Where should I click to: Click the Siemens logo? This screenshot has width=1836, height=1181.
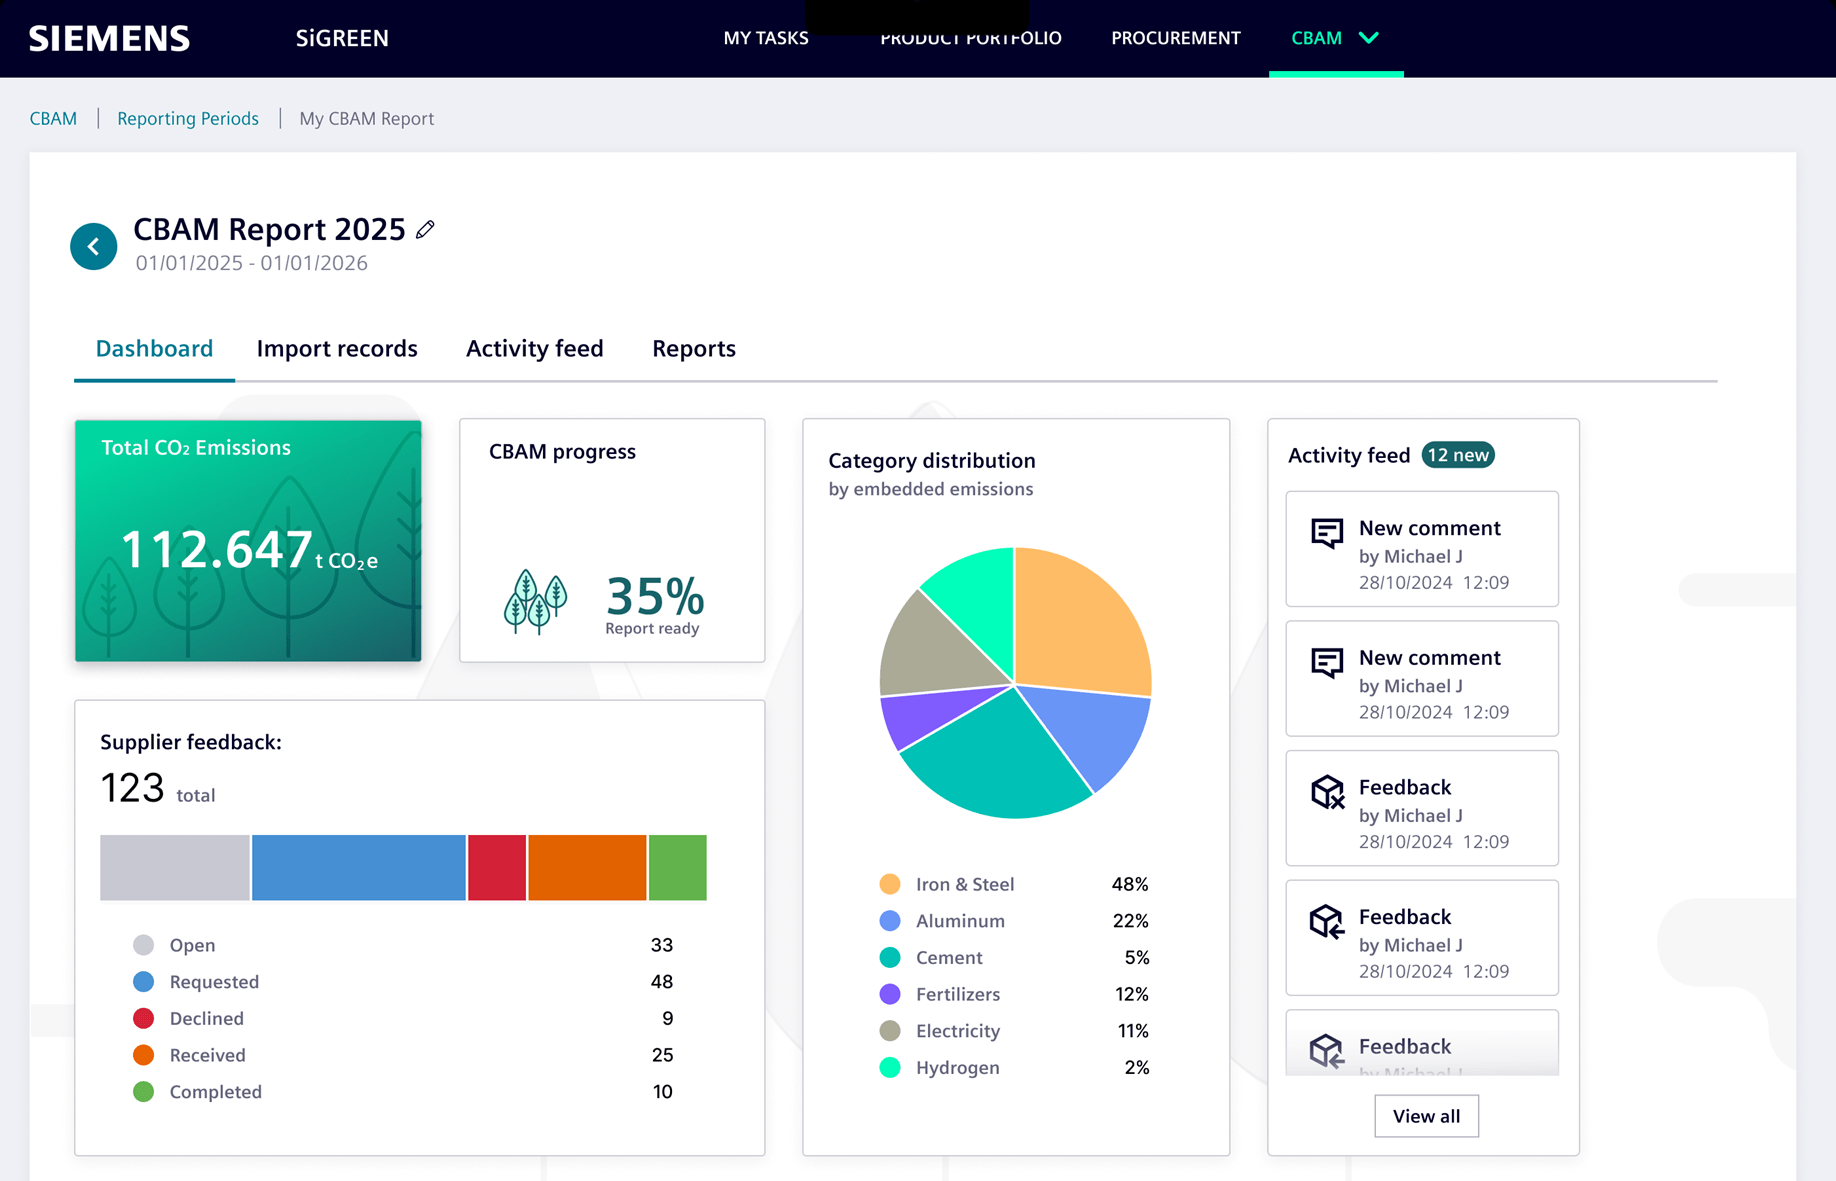(110, 38)
